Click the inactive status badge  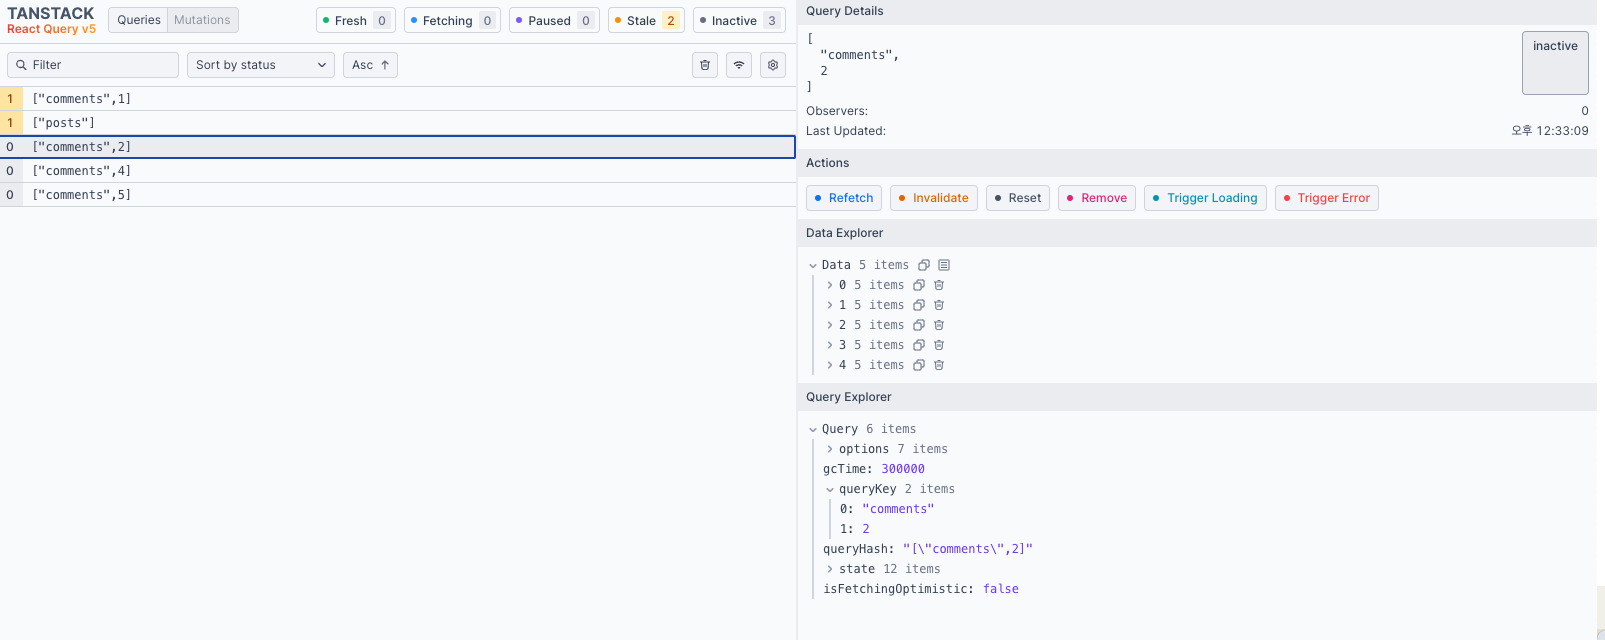[1555, 63]
